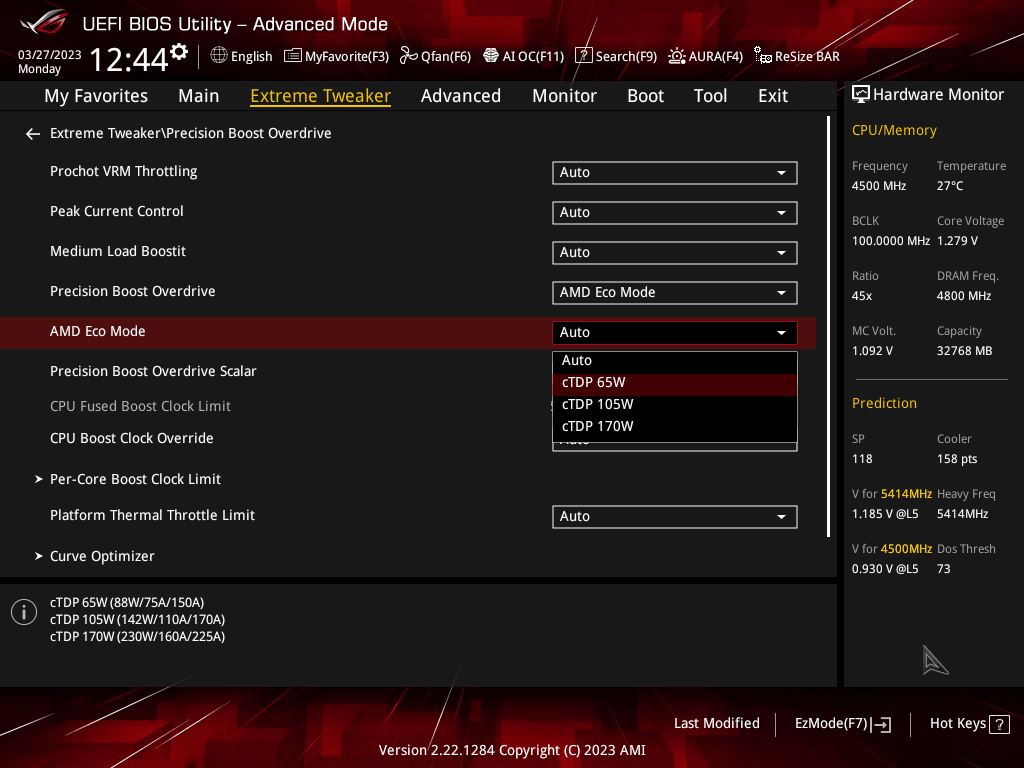Open the Exit tab
1024x768 pixels.
pyautogui.click(x=773, y=96)
